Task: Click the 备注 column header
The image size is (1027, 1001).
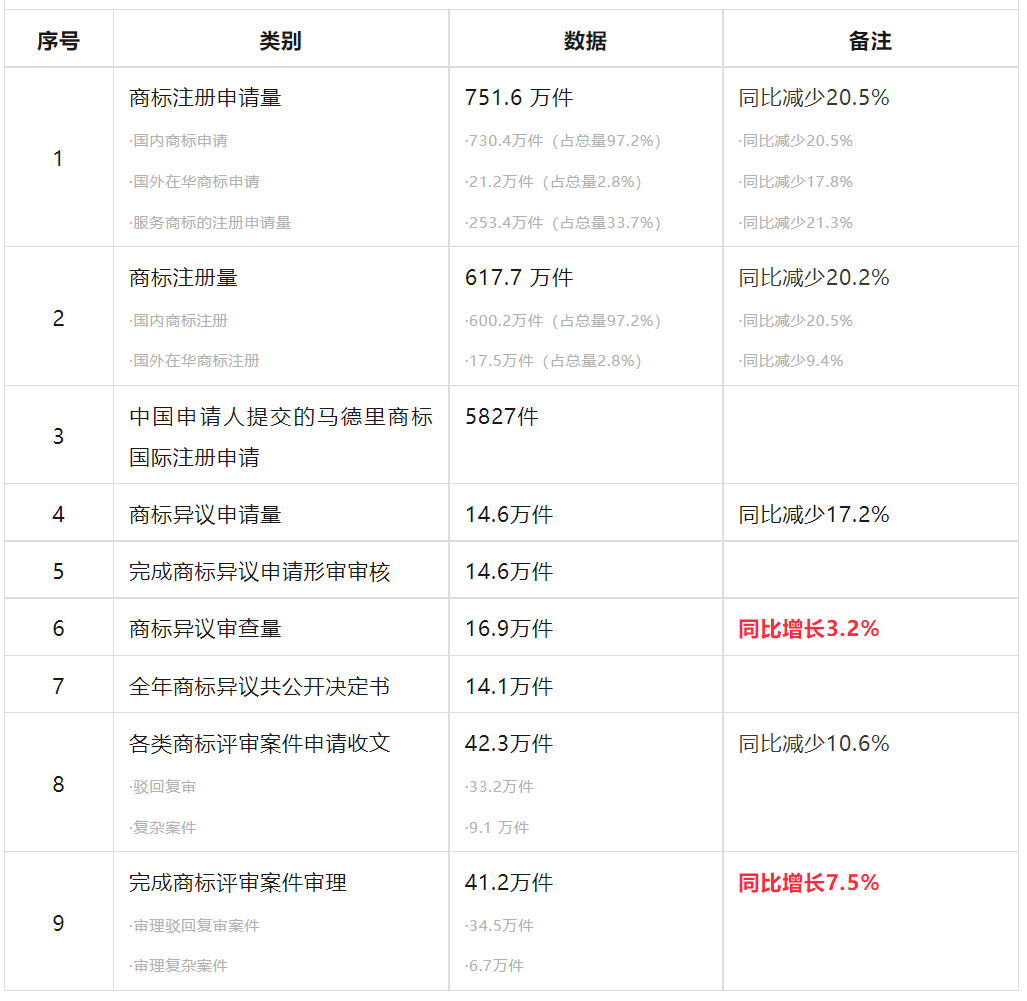Action: [866, 39]
